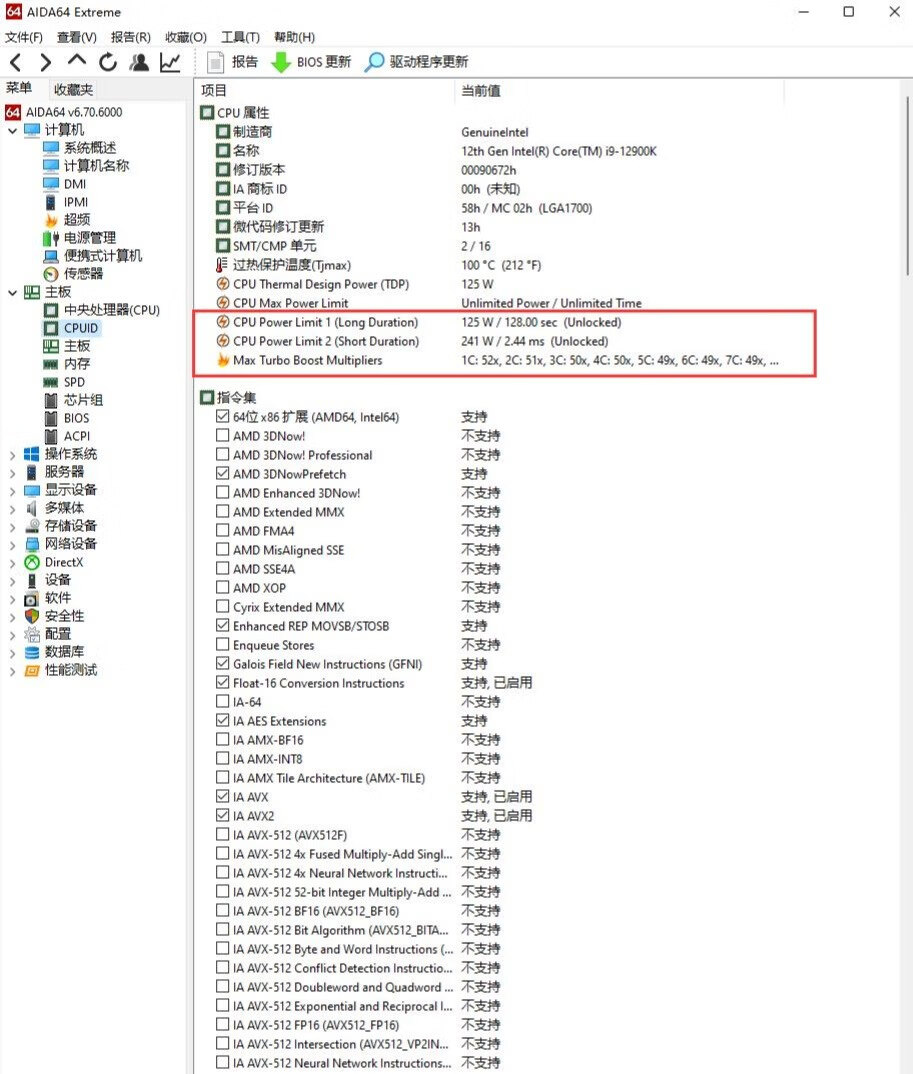This screenshot has width=913, height=1074.
Task: Collapse the 计算机 tree node
Action: [x=12, y=130]
